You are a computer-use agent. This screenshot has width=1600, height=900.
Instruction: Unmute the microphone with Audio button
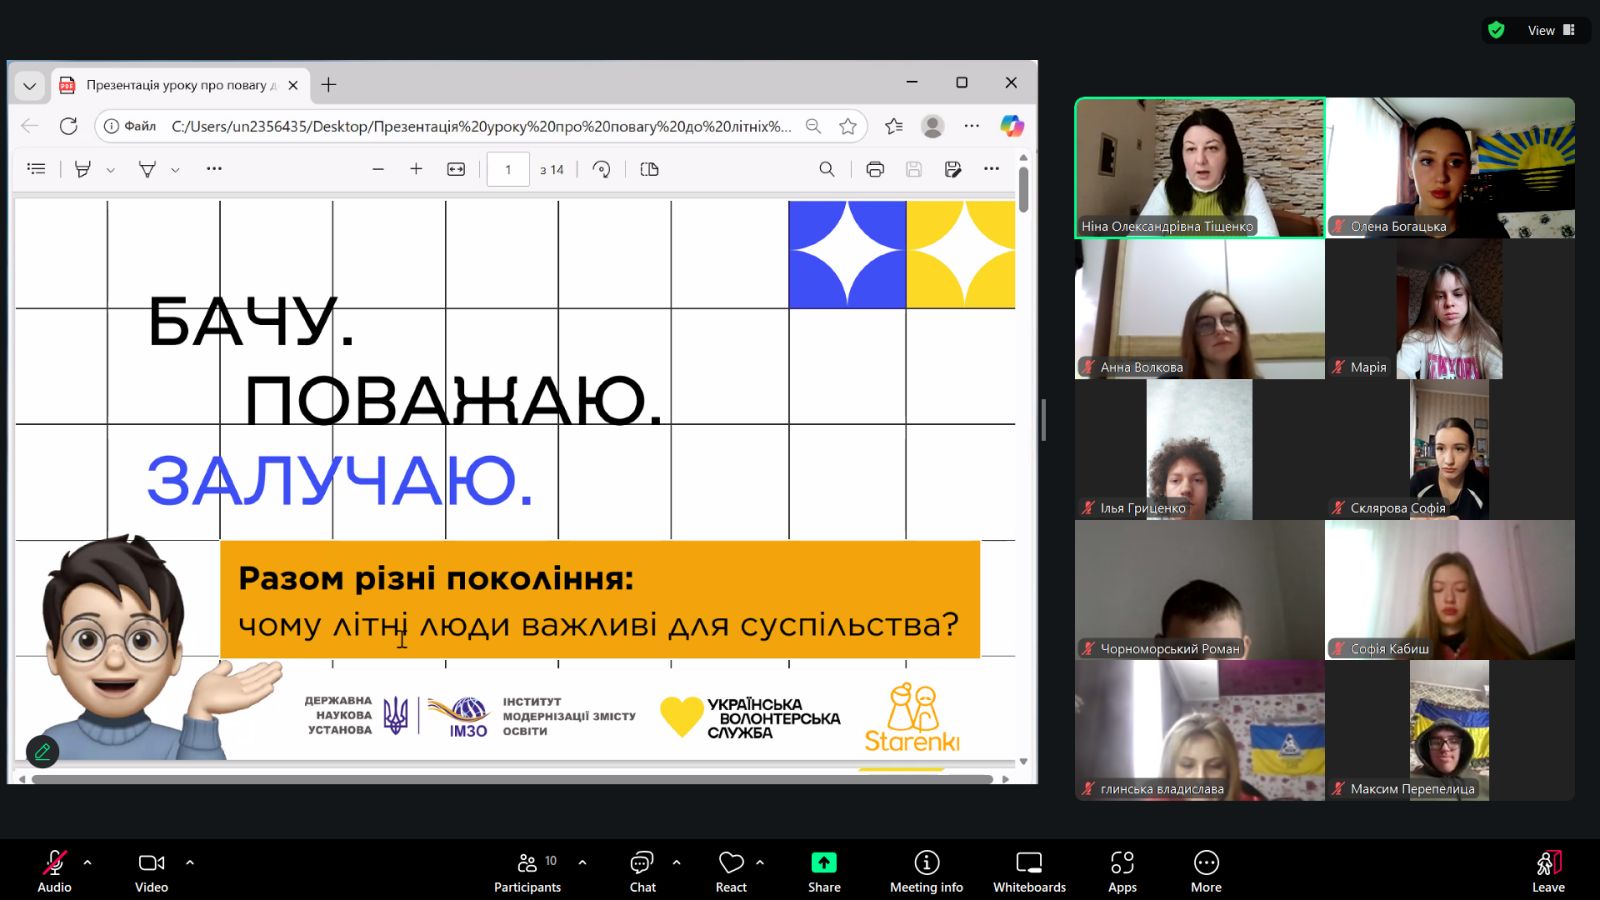tap(54, 870)
